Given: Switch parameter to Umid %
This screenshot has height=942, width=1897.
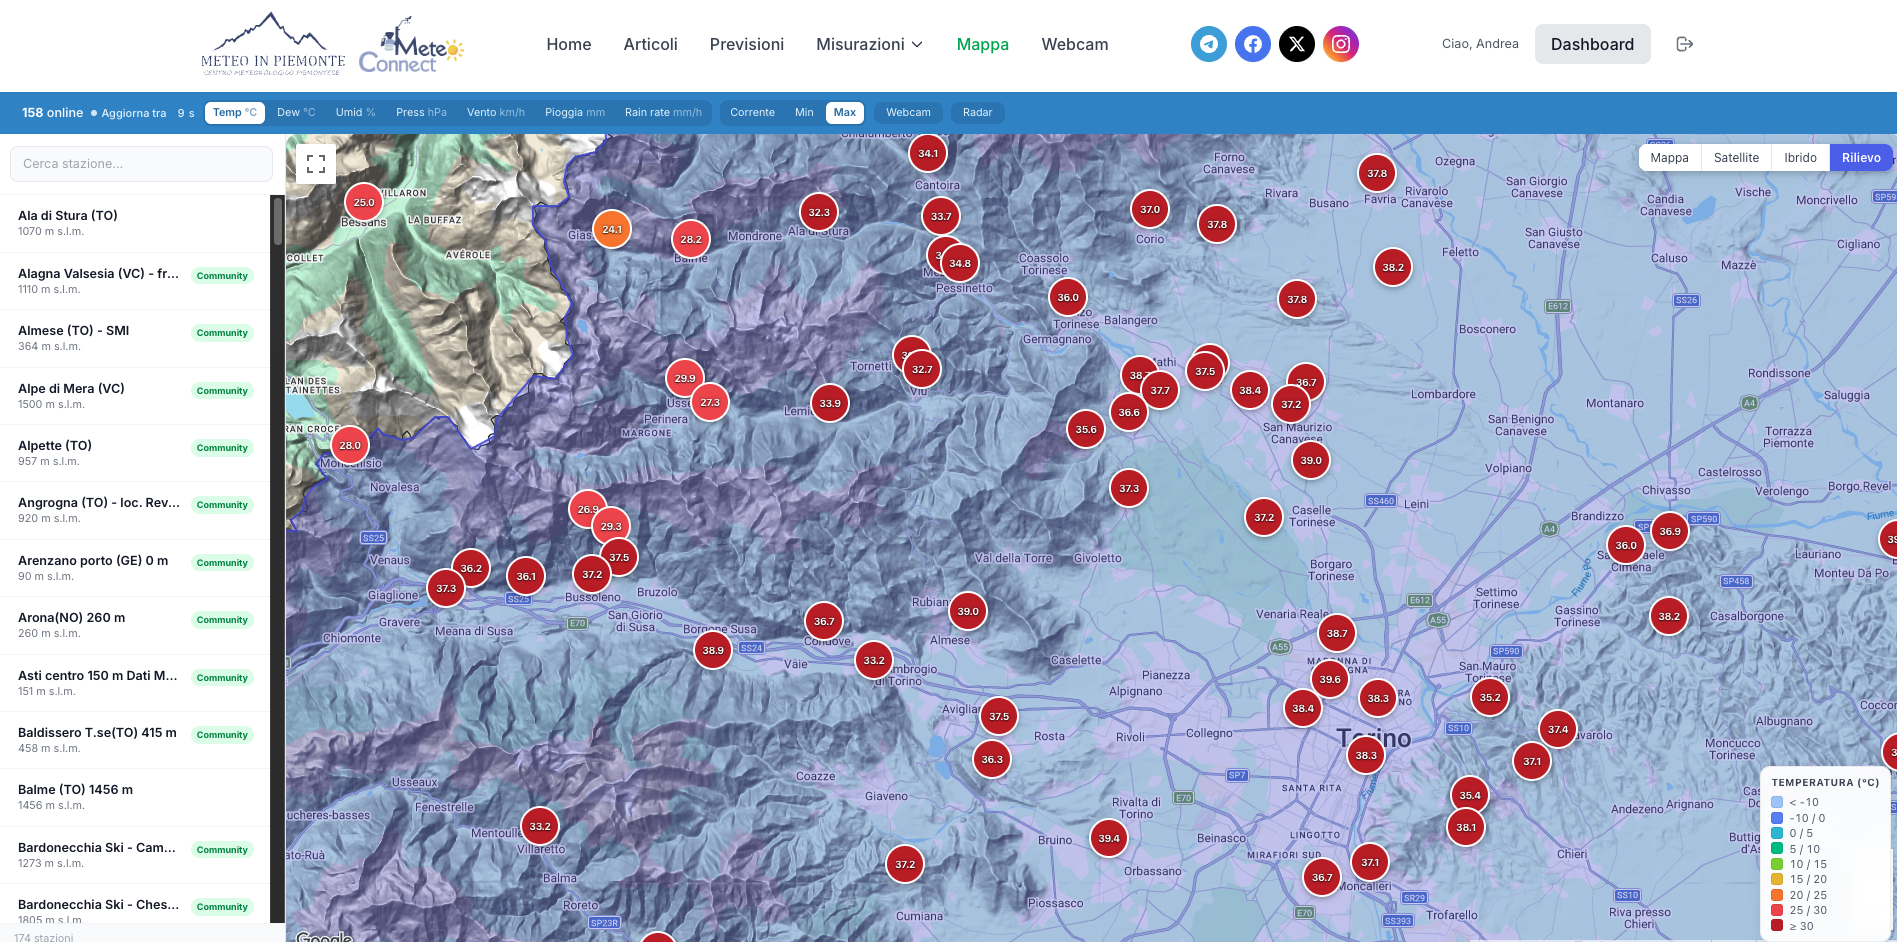Looking at the screenshot, I should 355,112.
